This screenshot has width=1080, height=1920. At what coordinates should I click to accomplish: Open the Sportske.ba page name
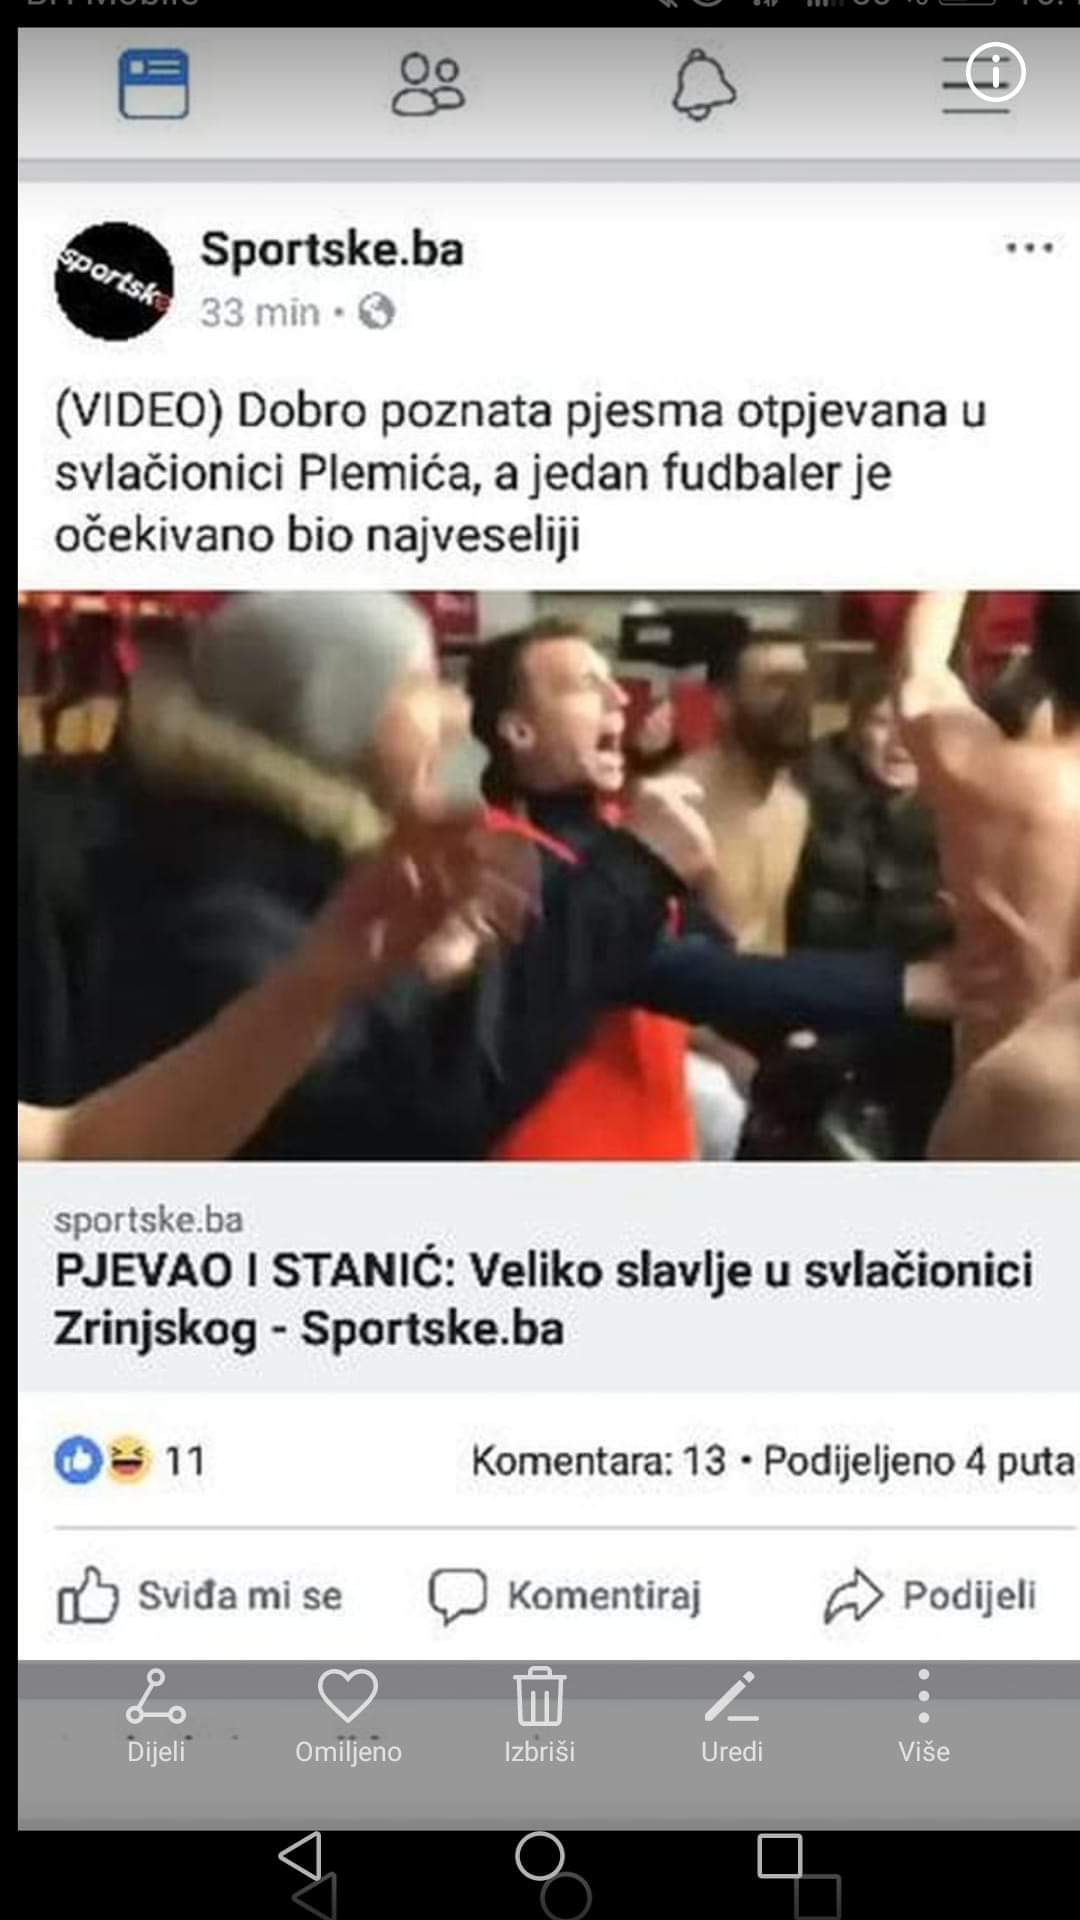pos(332,250)
